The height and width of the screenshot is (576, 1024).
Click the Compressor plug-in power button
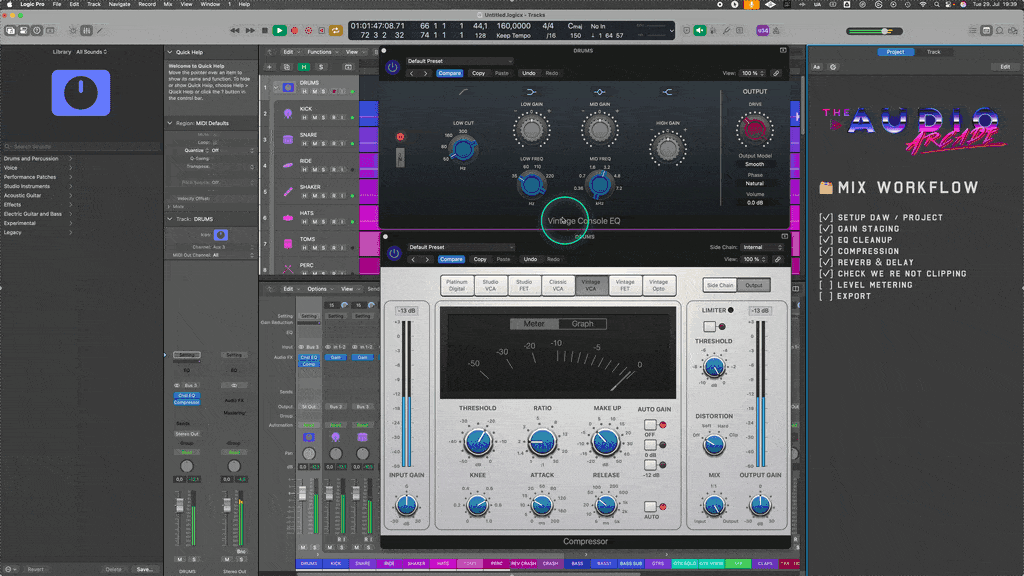coord(392,254)
